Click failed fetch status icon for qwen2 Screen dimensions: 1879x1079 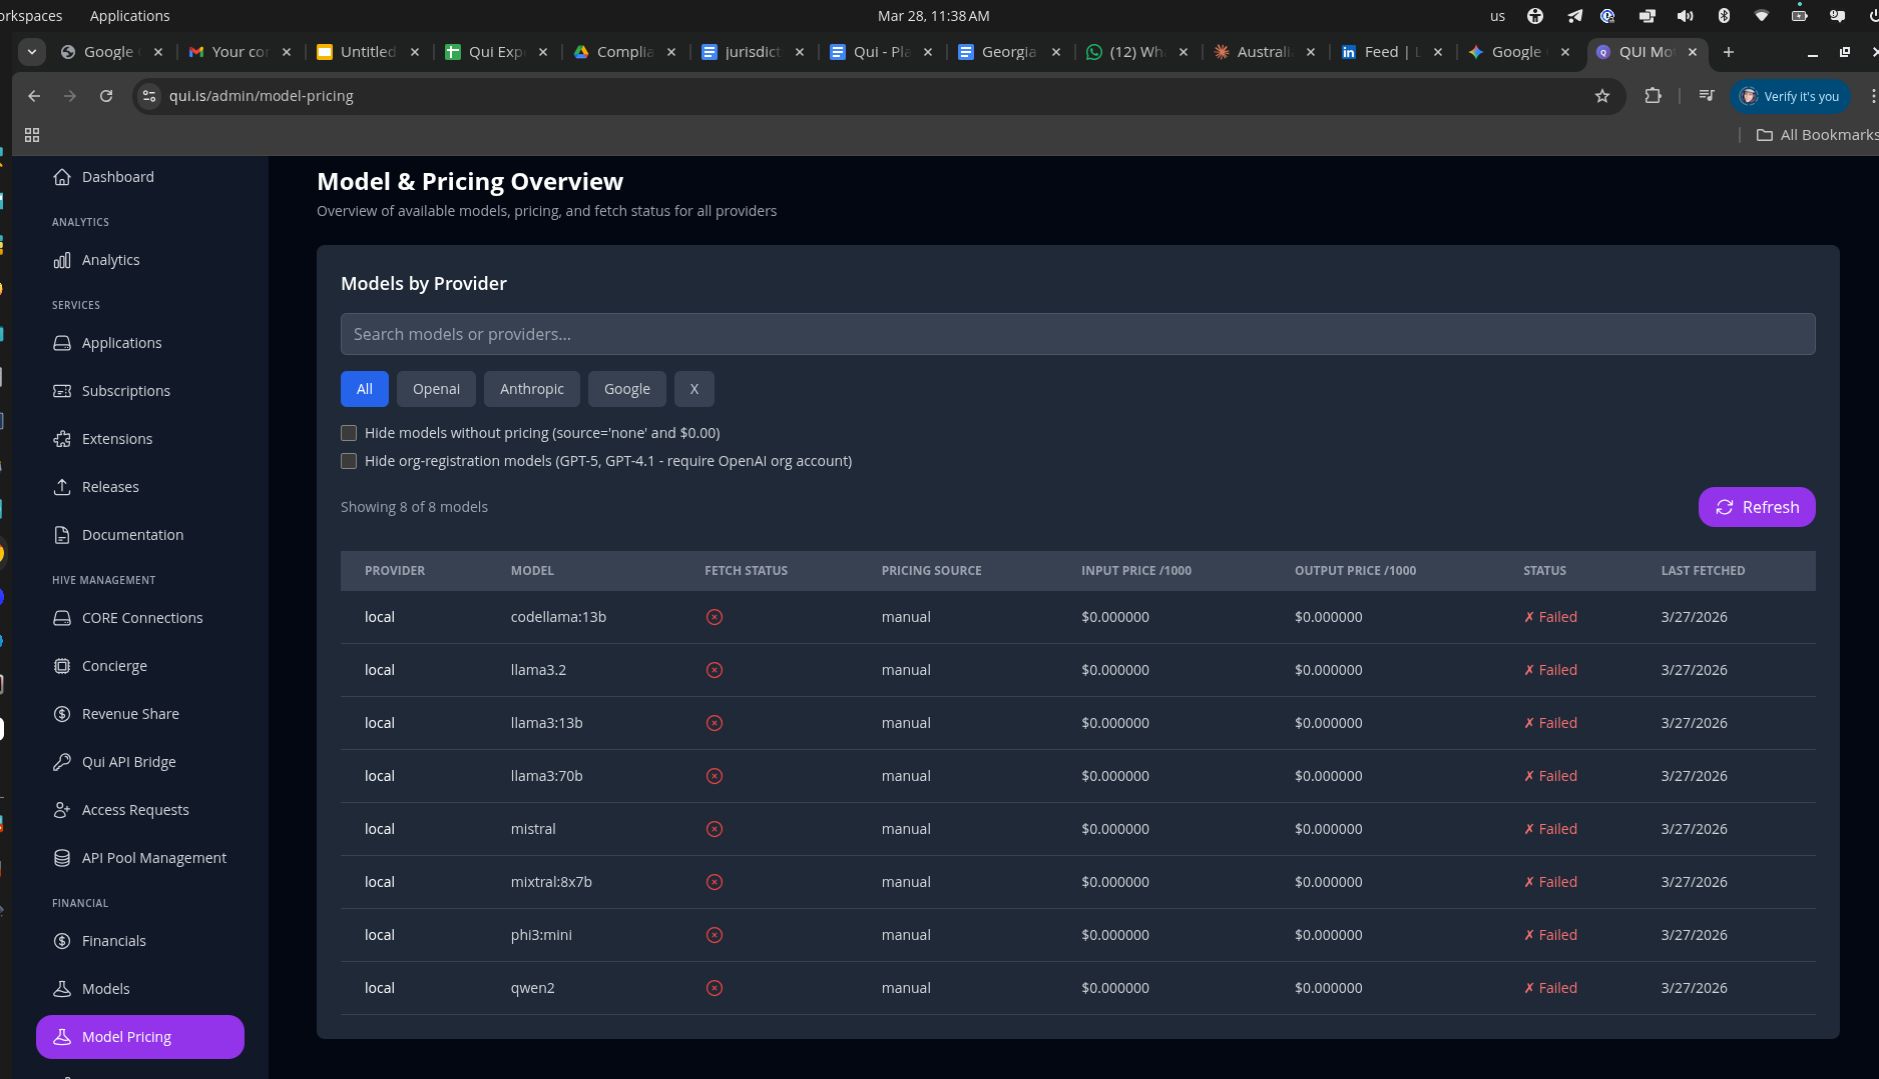(x=714, y=988)
